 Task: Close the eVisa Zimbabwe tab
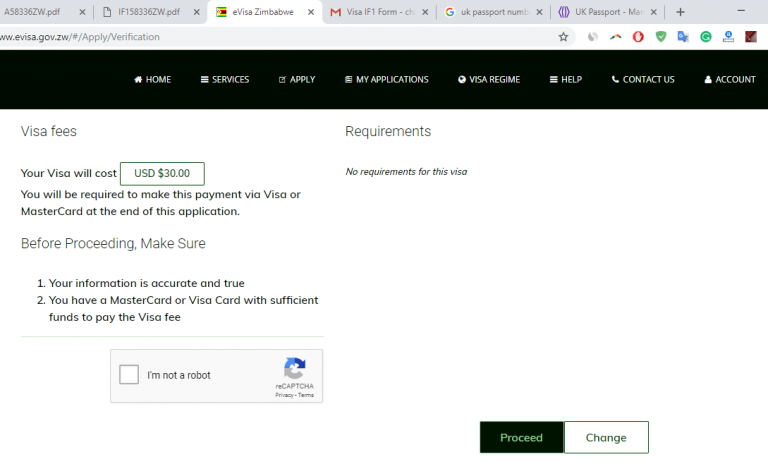click(x=311, y=12)
